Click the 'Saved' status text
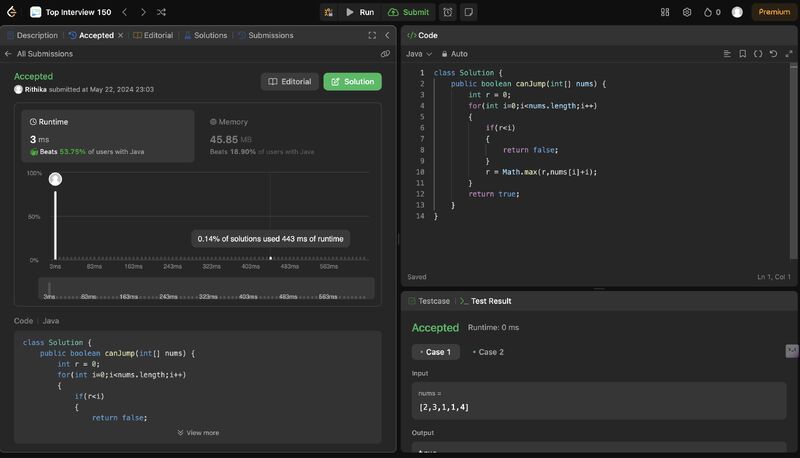Screen dimensions: 800x458 pyautogui.click(x=416, y=277)
